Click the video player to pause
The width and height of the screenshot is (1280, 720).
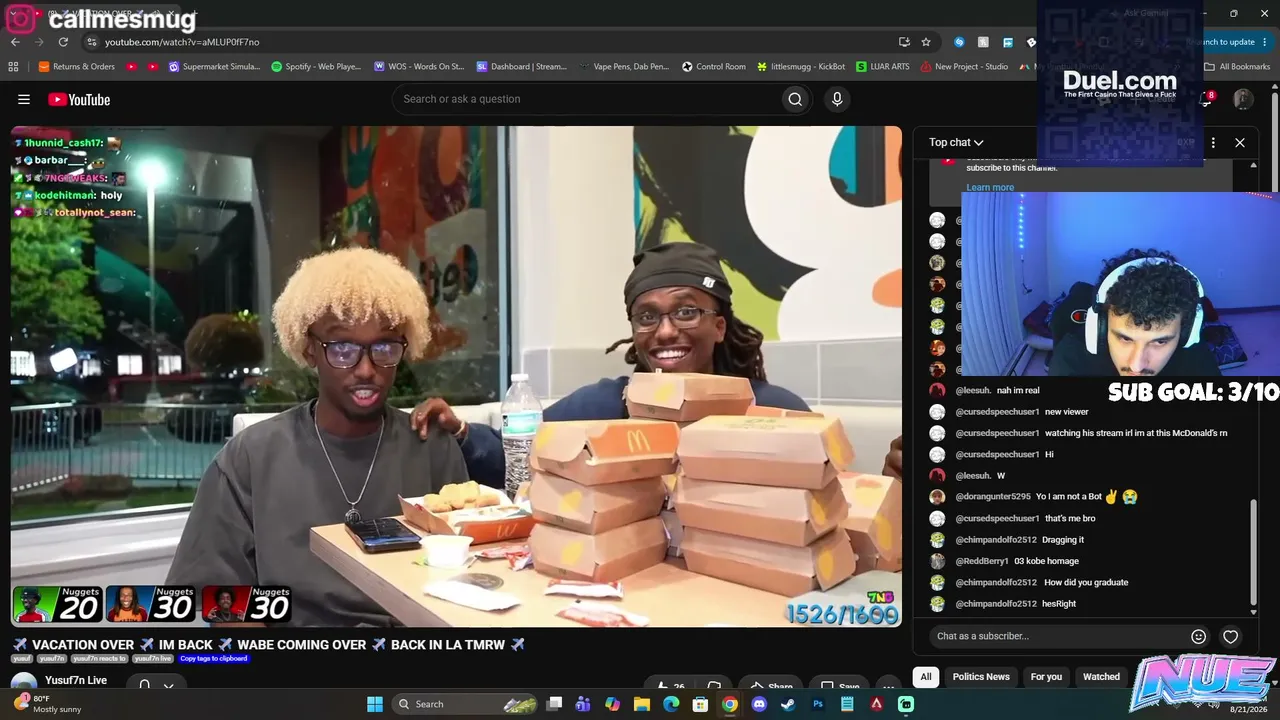click(456, 376)
